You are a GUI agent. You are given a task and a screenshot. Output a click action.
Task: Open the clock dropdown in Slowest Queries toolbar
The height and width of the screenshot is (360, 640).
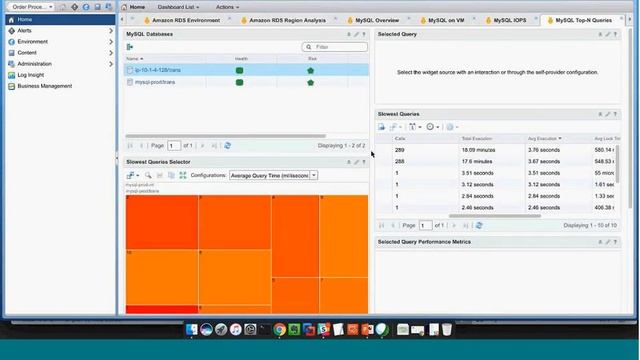pyautogui.click(x=433, y=127)
